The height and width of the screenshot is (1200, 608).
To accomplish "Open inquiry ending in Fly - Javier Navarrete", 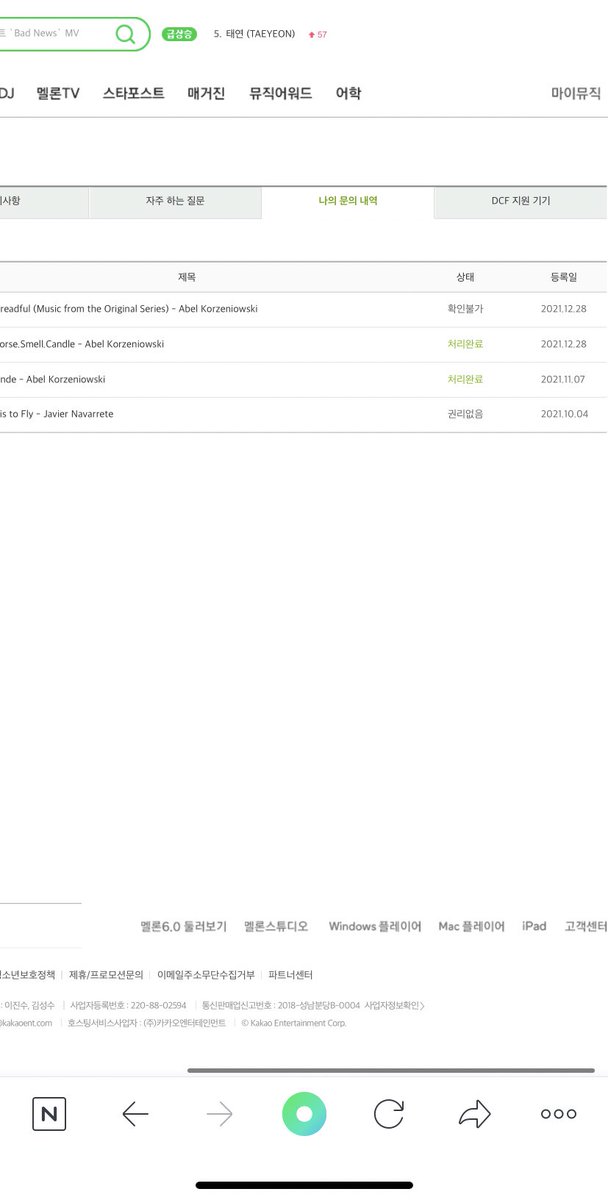I will pyautogui.click(x=57, y=413).
